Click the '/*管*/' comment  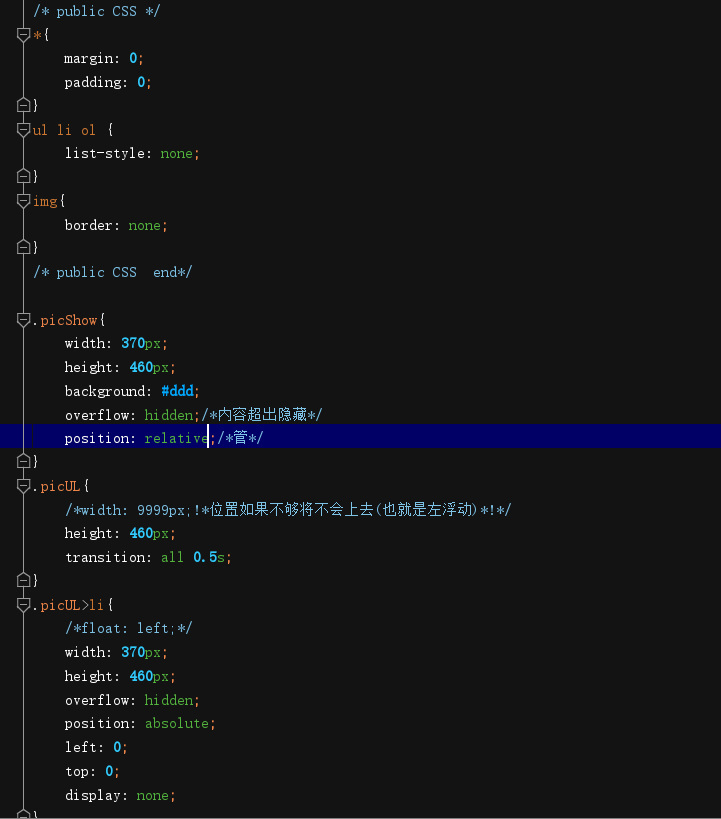coord(240,438)
